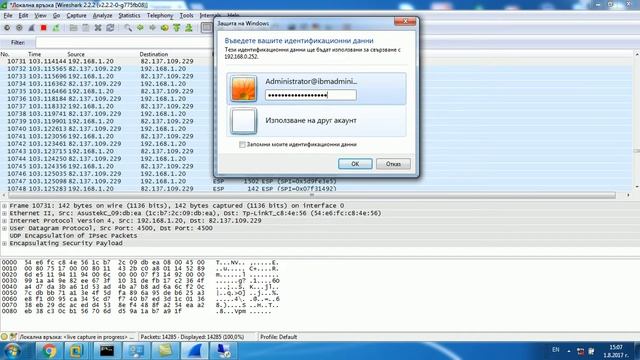The height and width of the screenshot is (360, 640).
Task: Go to specified packet number icon
Action: click(x=164, y=28)
